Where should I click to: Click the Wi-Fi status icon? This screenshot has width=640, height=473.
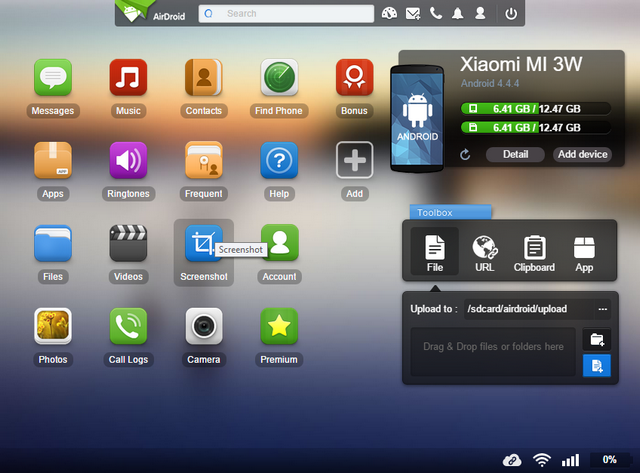(542, 460)
